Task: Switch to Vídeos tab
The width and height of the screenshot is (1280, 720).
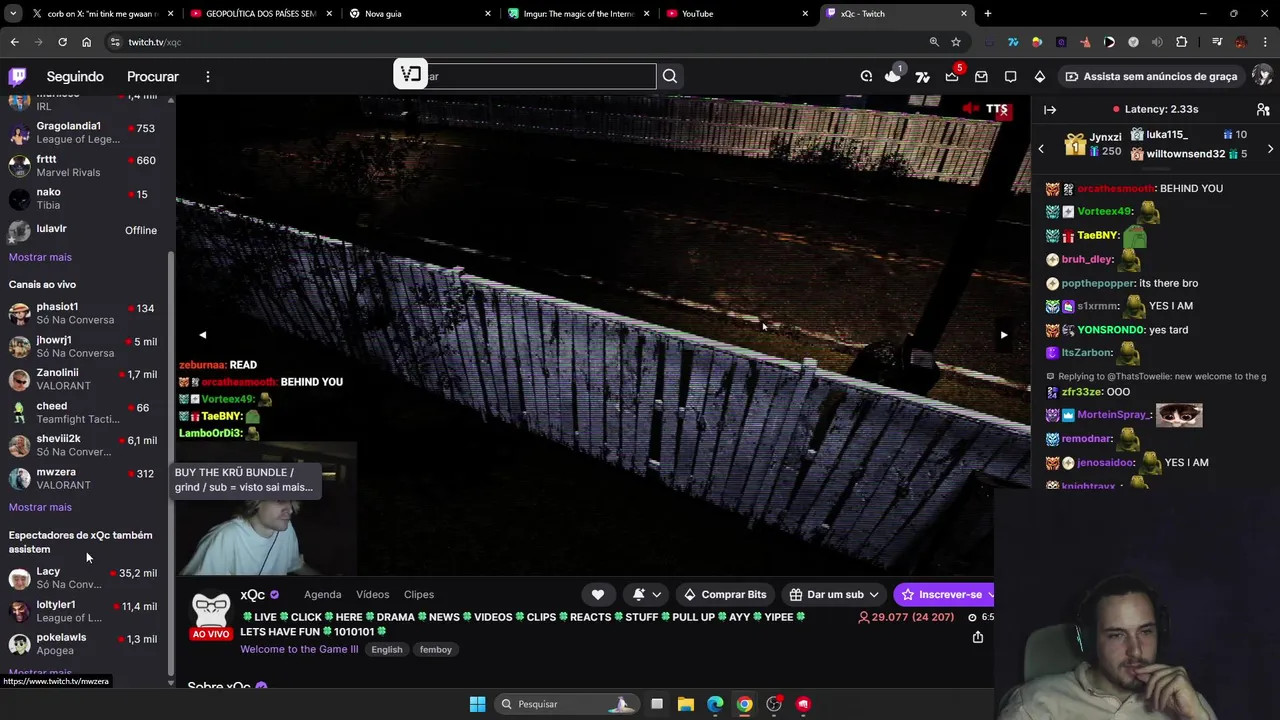Action: click(372, 594)
